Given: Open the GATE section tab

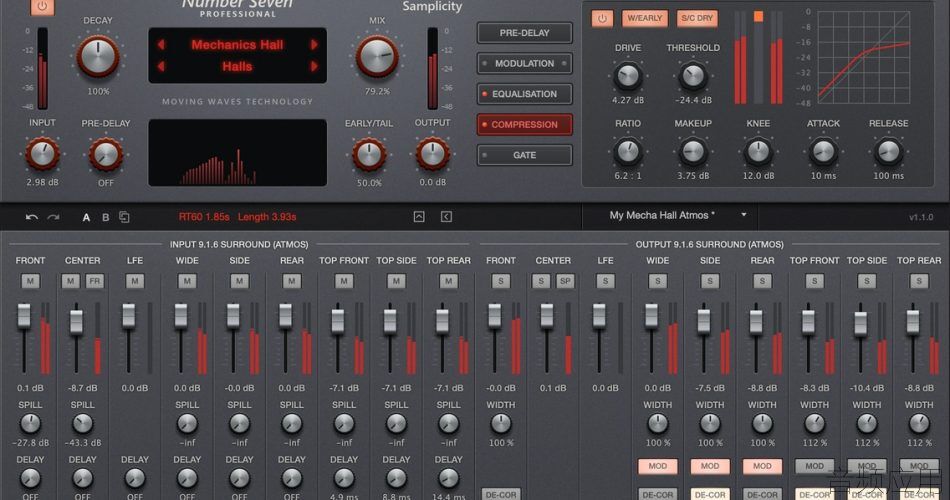Looking at the screenshot, I should coord(525,155).
